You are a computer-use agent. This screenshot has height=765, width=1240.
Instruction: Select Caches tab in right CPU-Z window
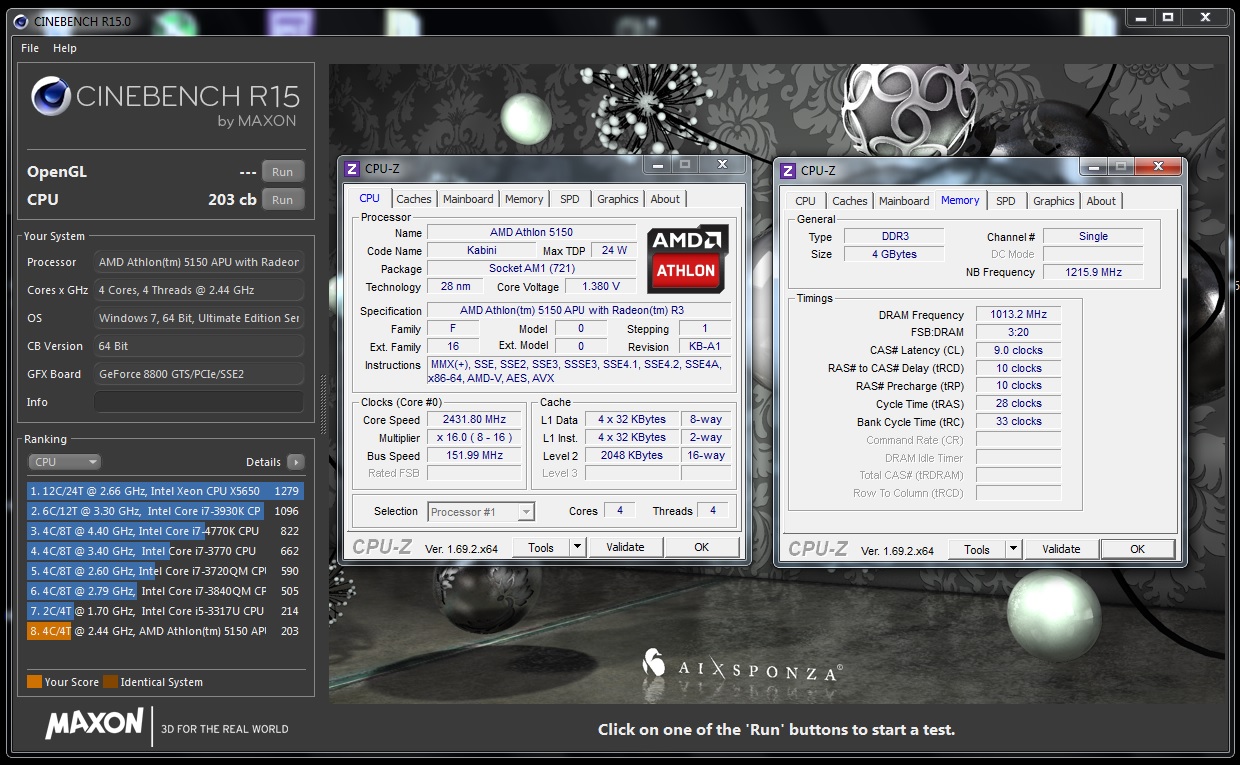(x=850, y=201)
